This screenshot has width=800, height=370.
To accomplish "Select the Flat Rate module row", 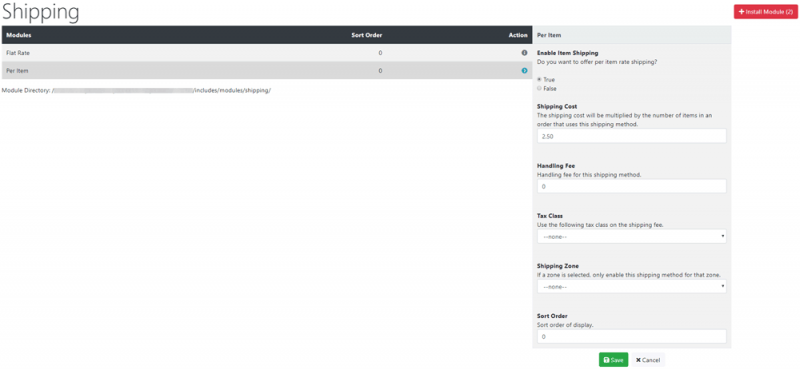I will click(266, 53).
